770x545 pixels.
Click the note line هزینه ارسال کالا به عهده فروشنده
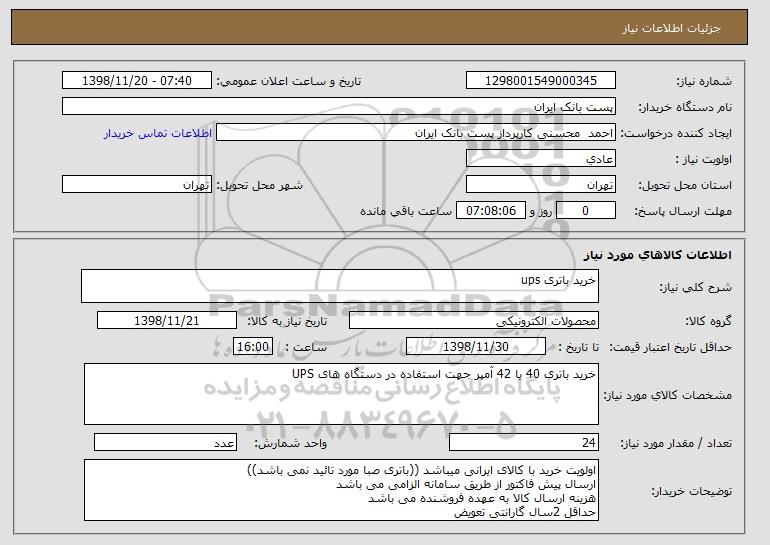click(x=482, y=498)
